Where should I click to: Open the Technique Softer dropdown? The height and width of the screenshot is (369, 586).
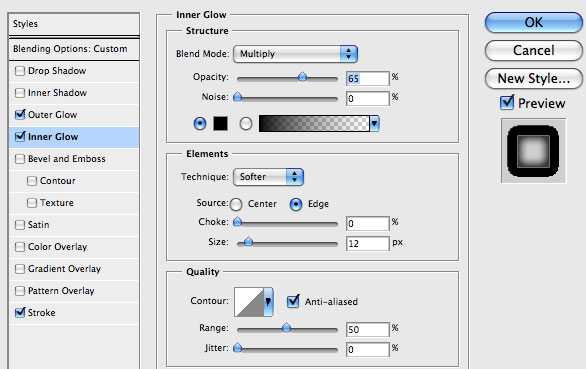point(268,177)
